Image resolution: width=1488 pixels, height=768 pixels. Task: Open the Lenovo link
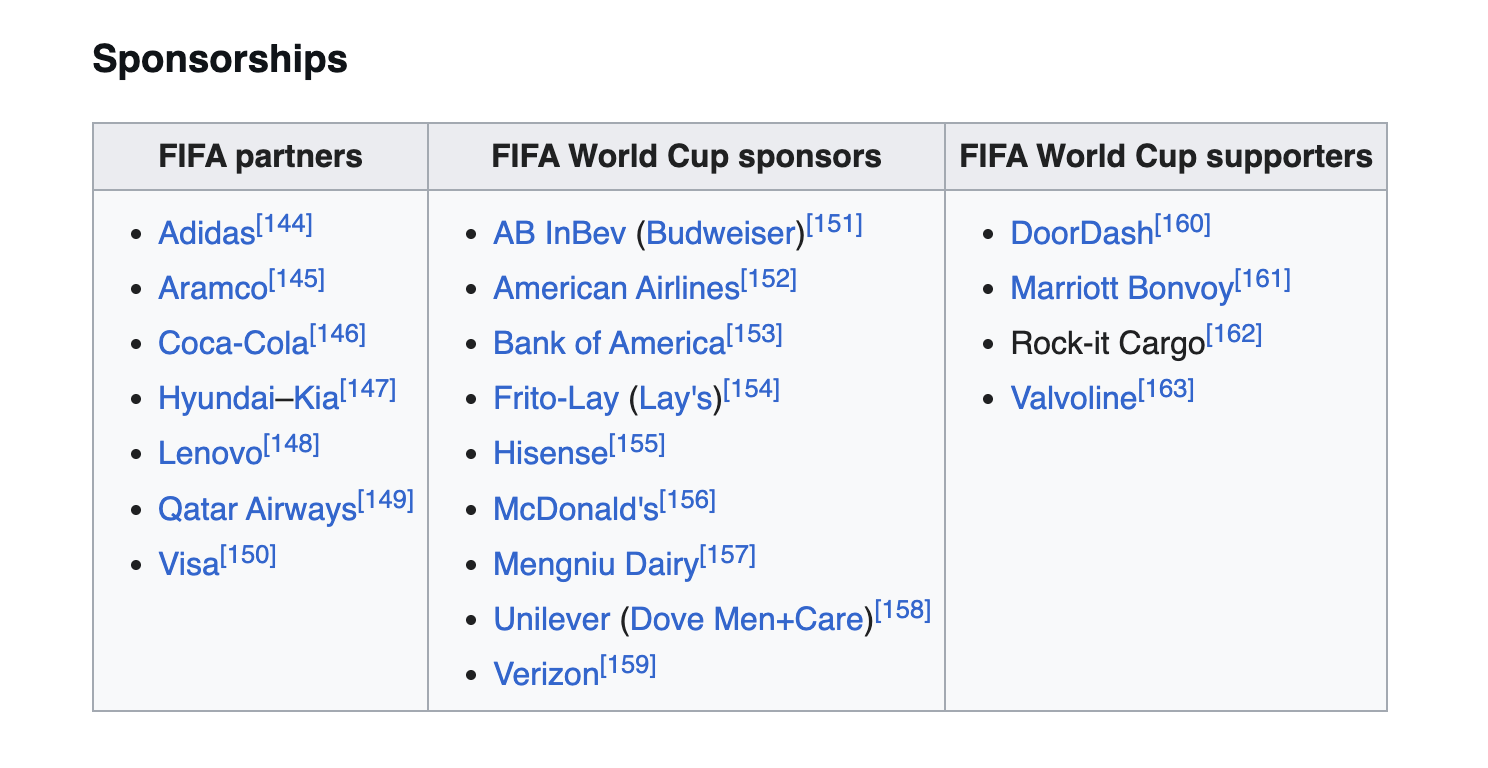tap(210, 454)
